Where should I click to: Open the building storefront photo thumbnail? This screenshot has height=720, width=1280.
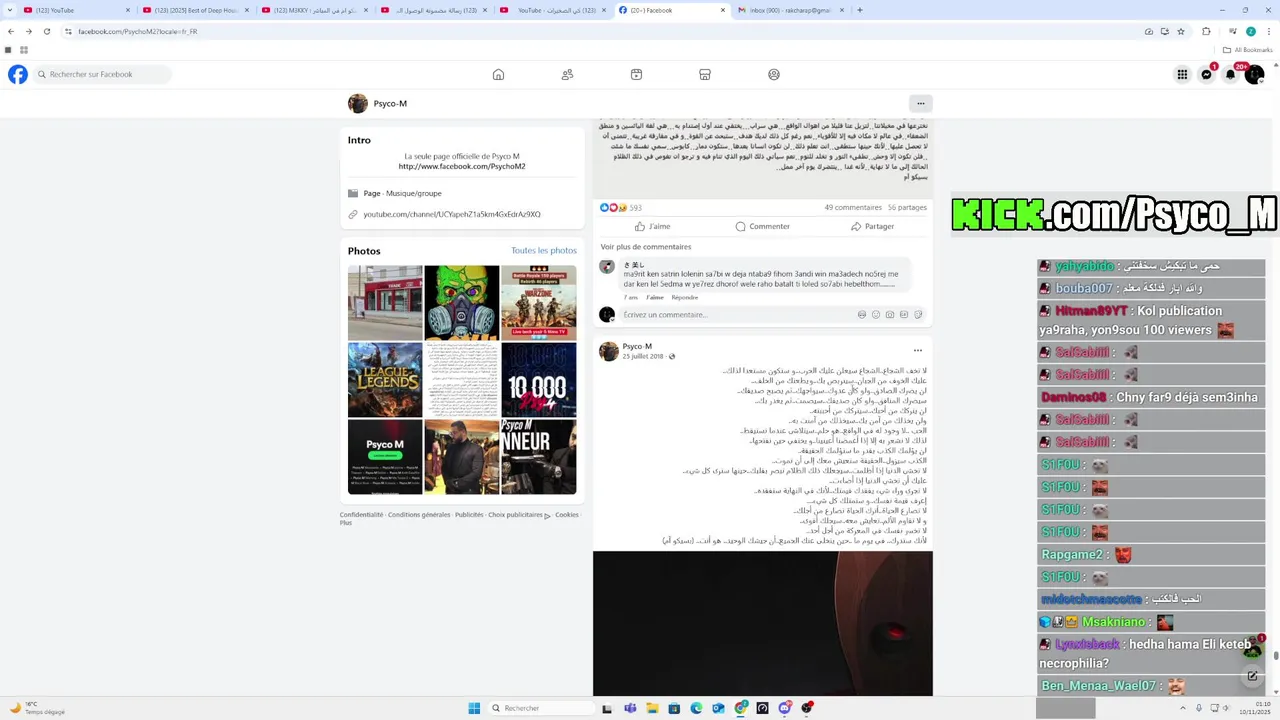tap(385, 302)
